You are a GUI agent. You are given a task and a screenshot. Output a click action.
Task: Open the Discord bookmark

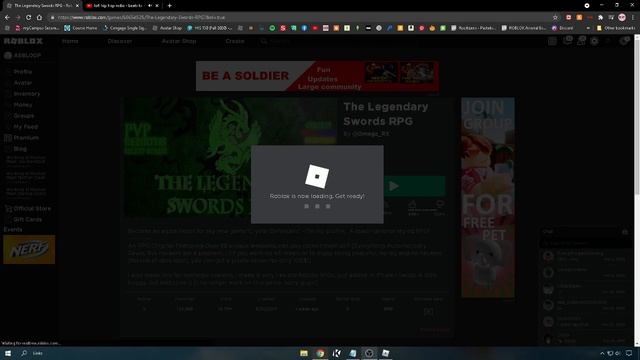click(x=562, y=28)
